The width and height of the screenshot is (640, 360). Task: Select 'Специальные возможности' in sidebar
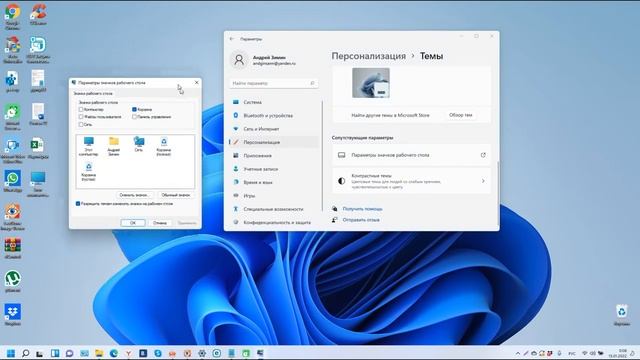pos(274,209)
